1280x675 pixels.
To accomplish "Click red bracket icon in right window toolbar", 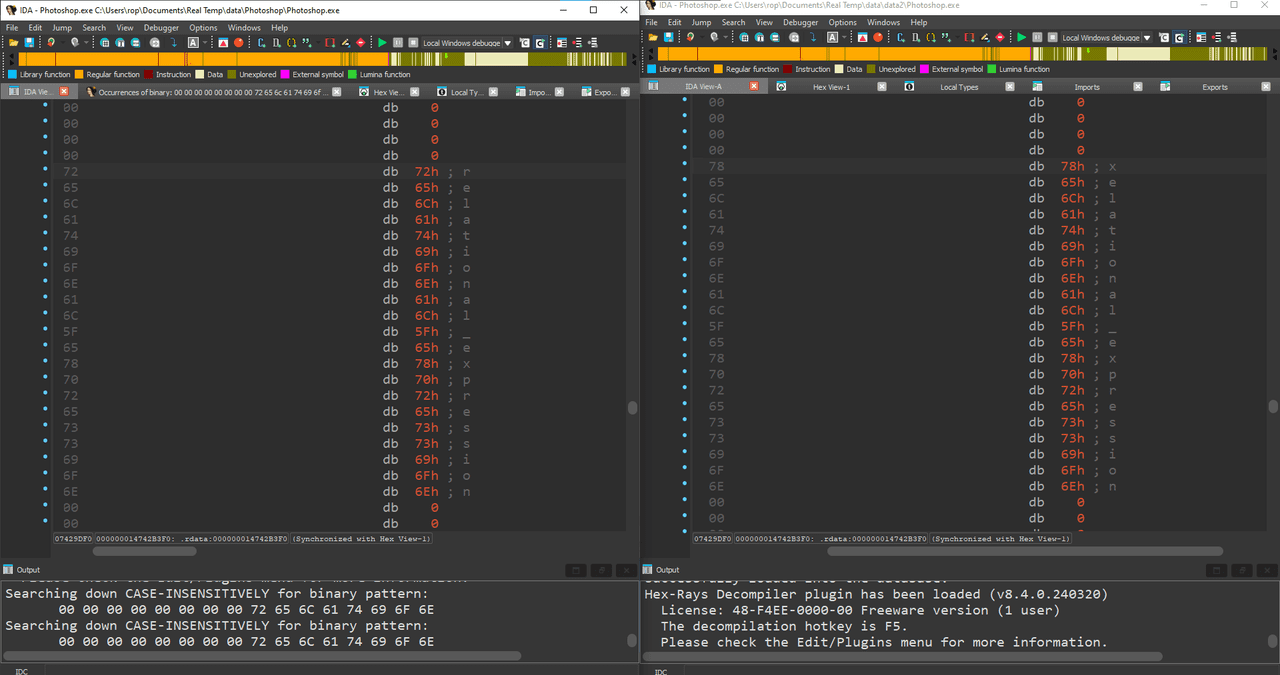I will pyautogui.click(x=969, y=37).
